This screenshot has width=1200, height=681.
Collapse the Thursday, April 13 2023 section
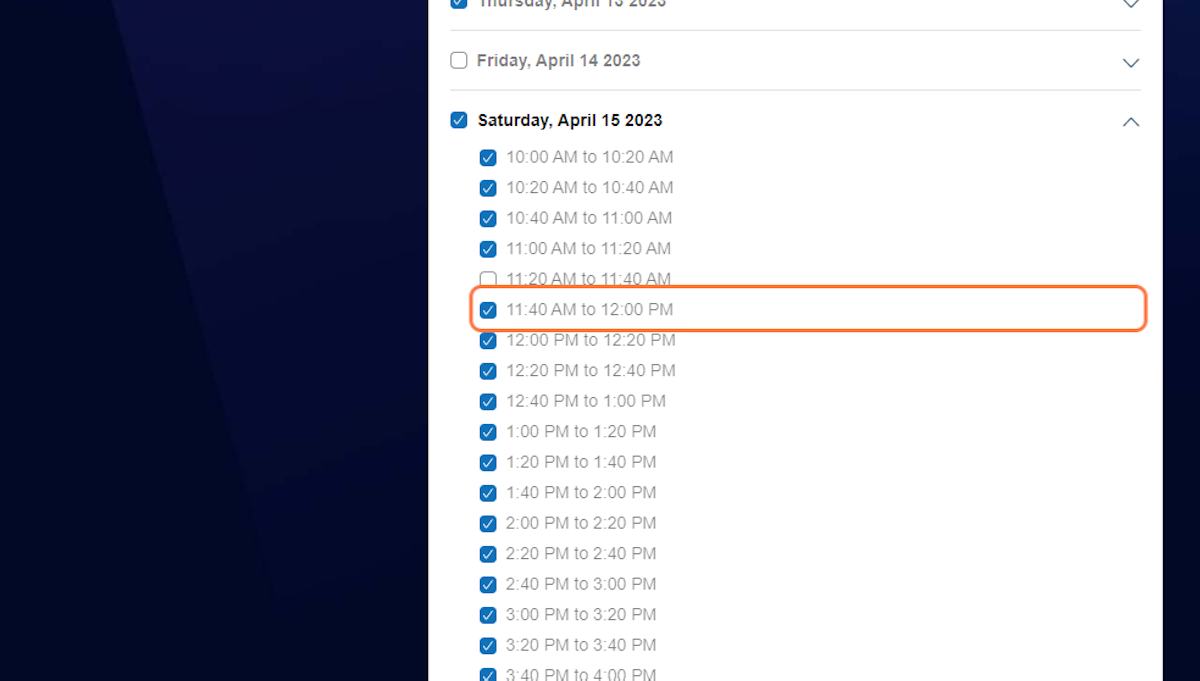point(1130,4)
